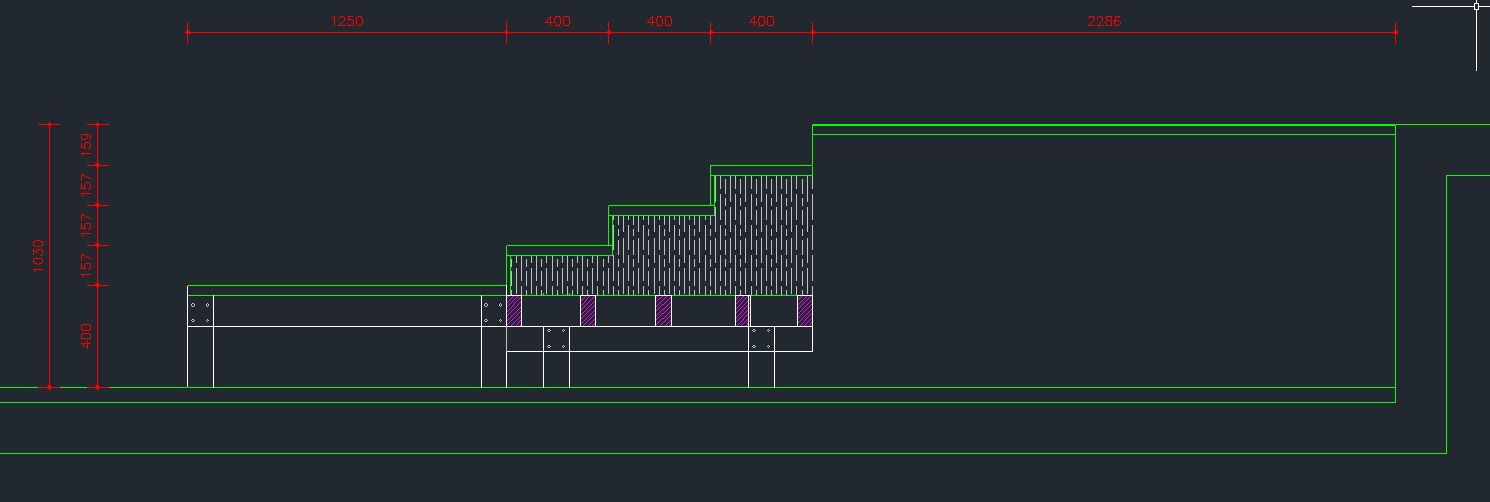Click the bolt plate left of first purple block
This screenshot has height=502, width=1490.
(493, 312)
